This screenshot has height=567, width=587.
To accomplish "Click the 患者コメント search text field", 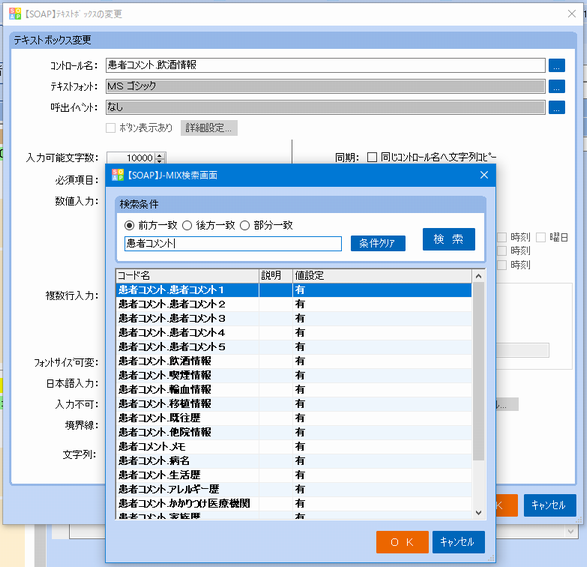I will coord(233,244).
